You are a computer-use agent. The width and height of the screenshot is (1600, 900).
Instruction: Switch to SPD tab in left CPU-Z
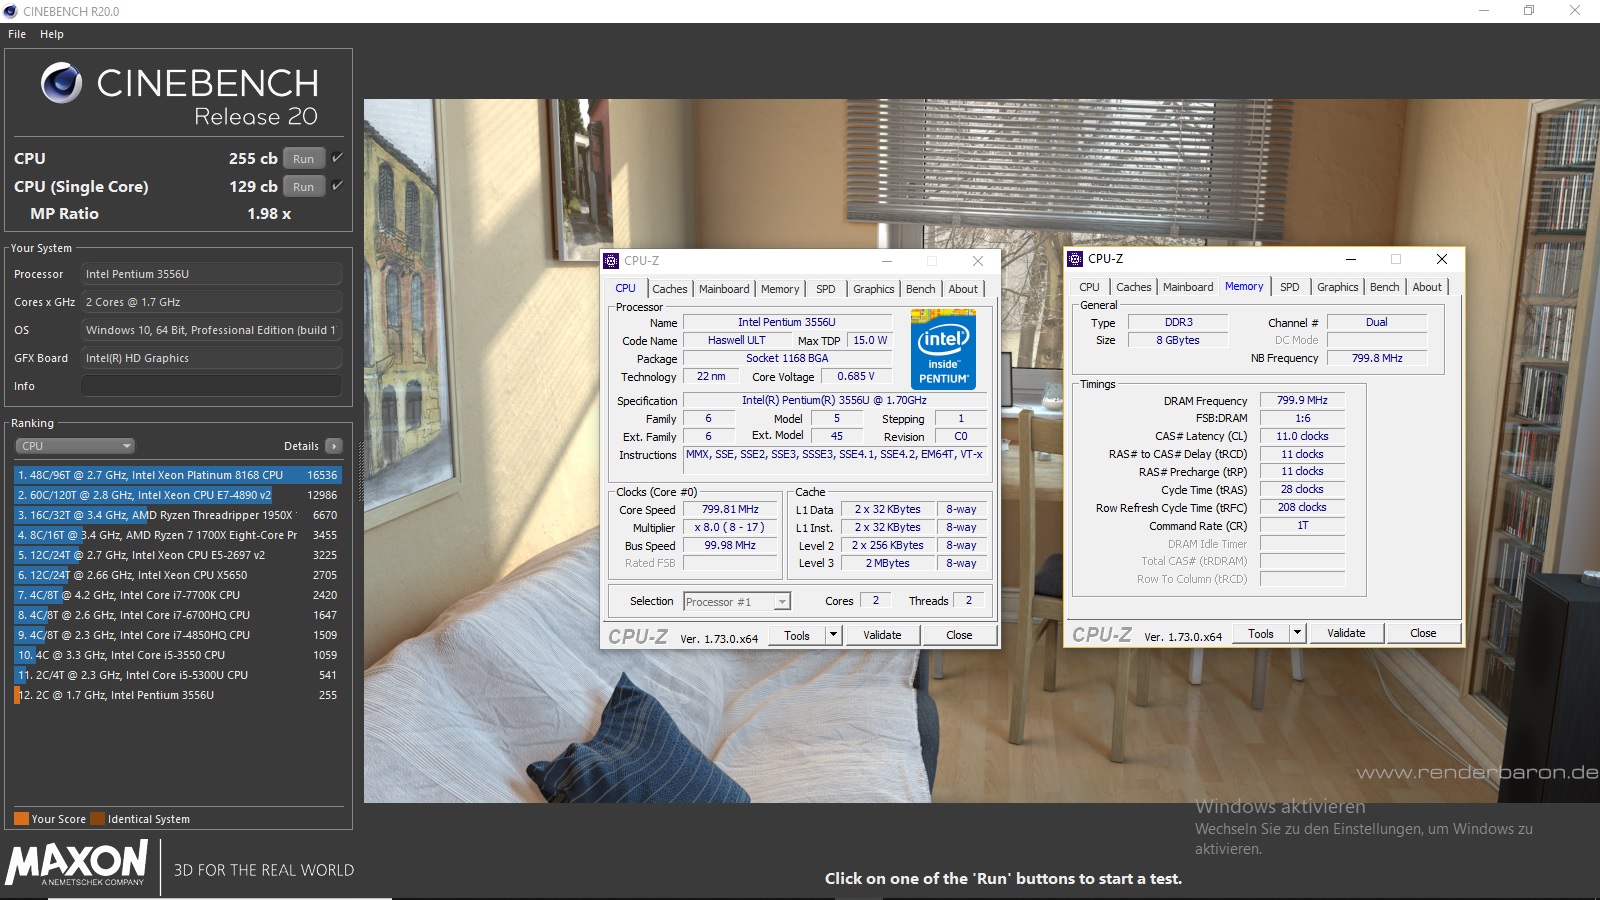click(x=826, y=289)
